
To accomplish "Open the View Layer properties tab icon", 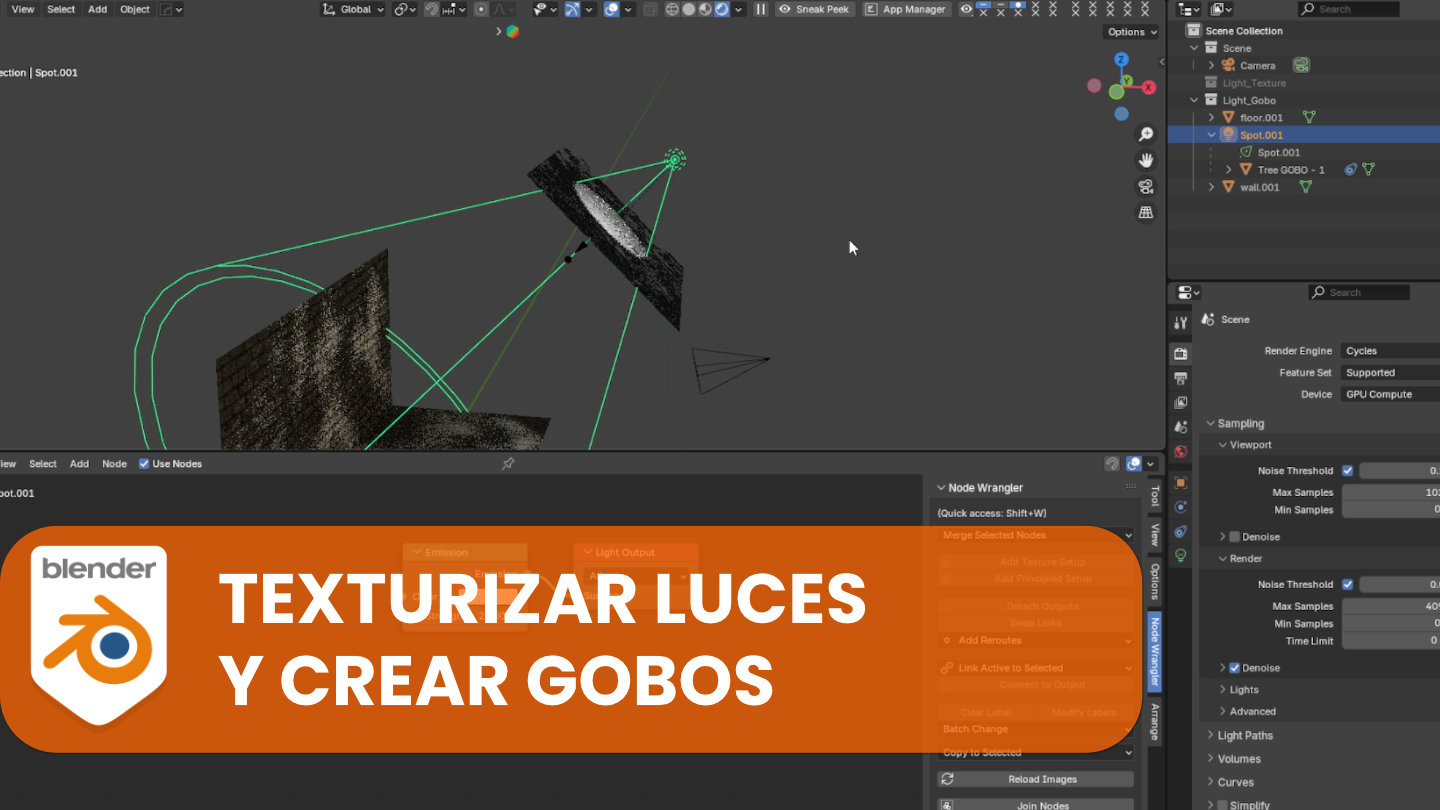I will click(x=1181, y=402).
